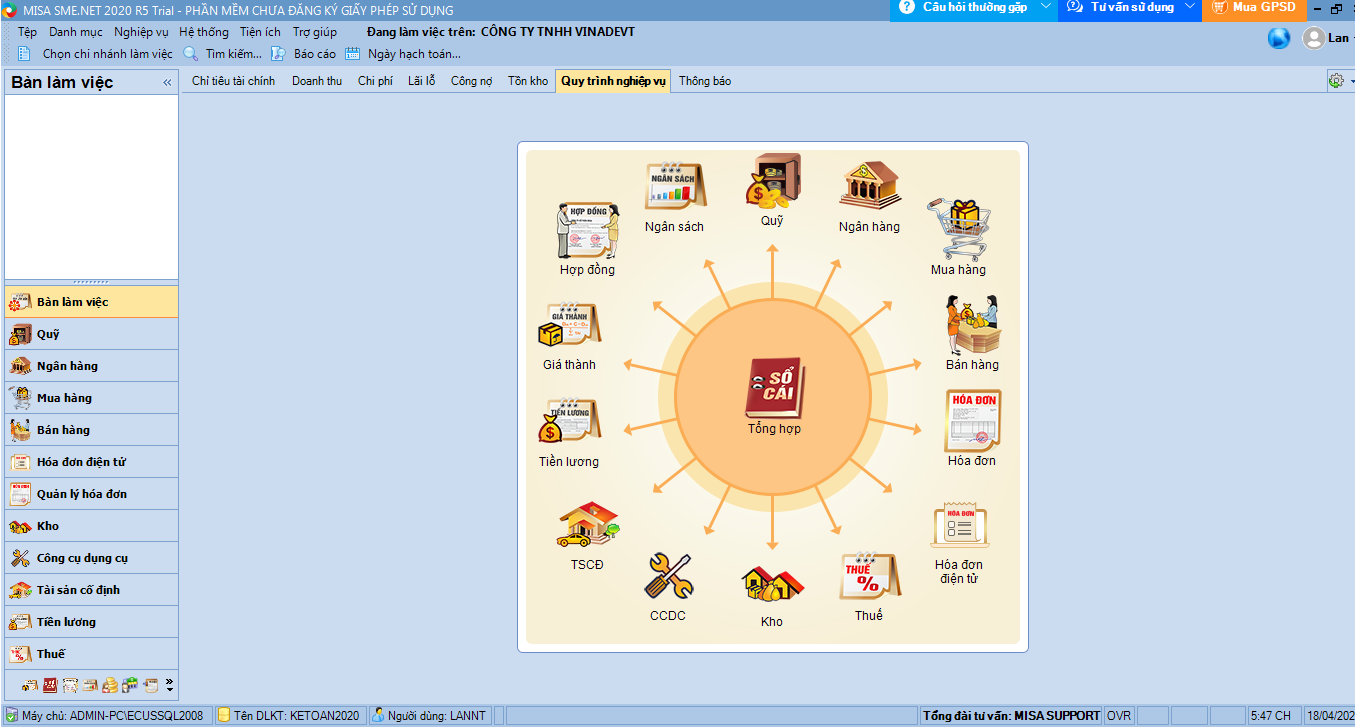This screenshot has width=1355, height=727.
Task: Open the Bán hàng icon in workflow diagram
Action: pos(972,325)
